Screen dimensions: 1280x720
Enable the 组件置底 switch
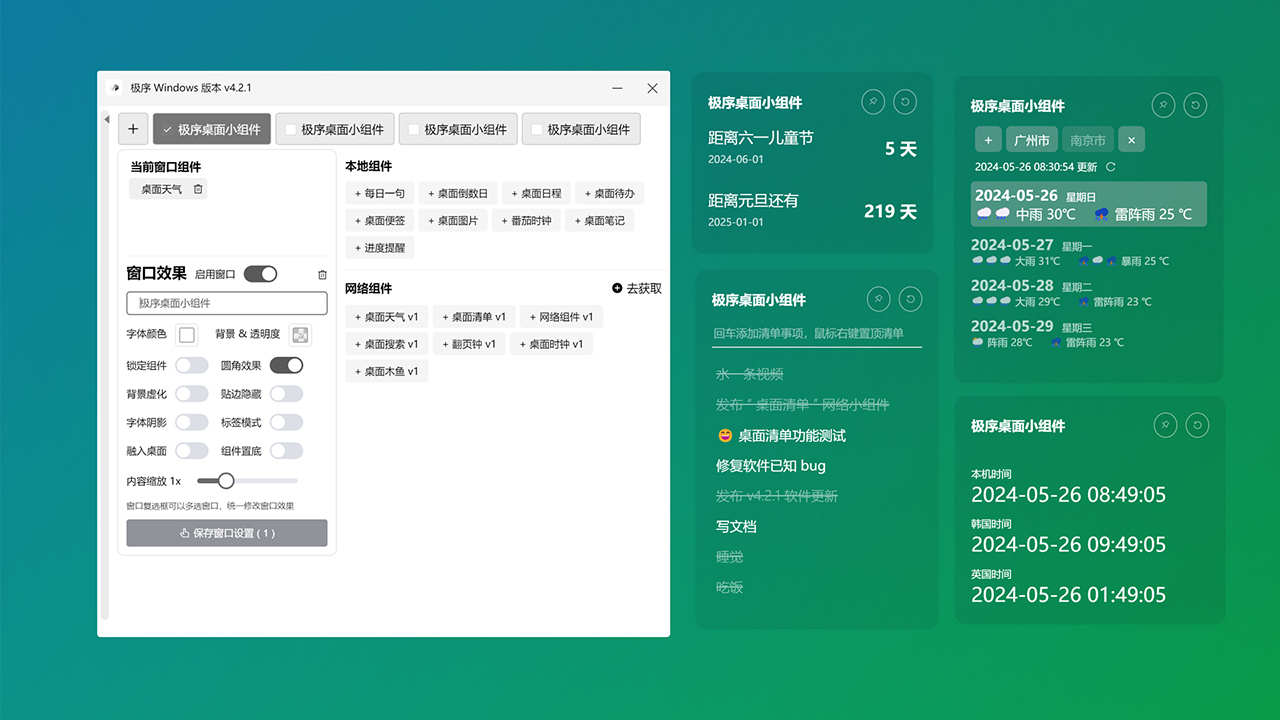(x=286, y=451)
